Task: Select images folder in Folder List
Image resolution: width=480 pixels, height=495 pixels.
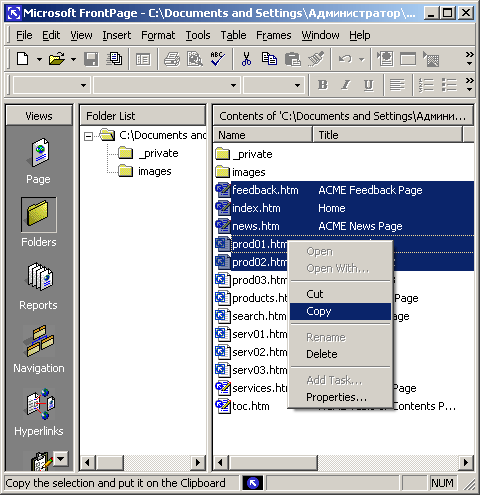Action: tap(145, 171)
